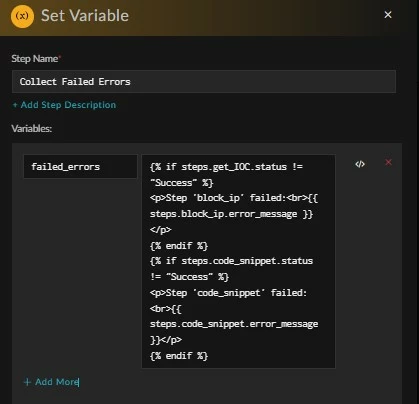Add a step description
The width and height of the screenshot is (419, 404).
64,105
